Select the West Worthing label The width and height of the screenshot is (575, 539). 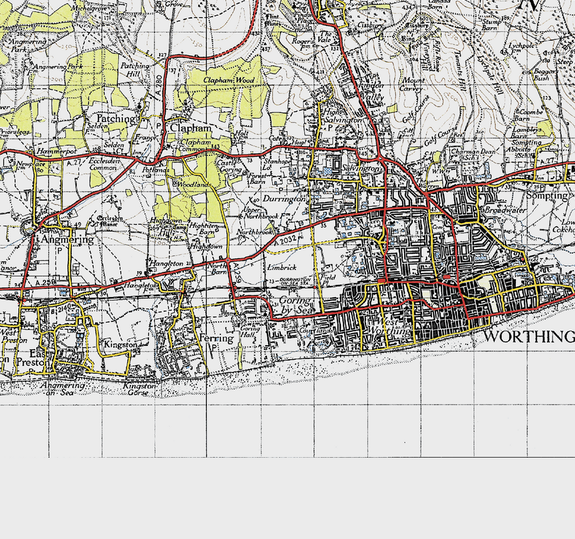click(x=388, y=325)
